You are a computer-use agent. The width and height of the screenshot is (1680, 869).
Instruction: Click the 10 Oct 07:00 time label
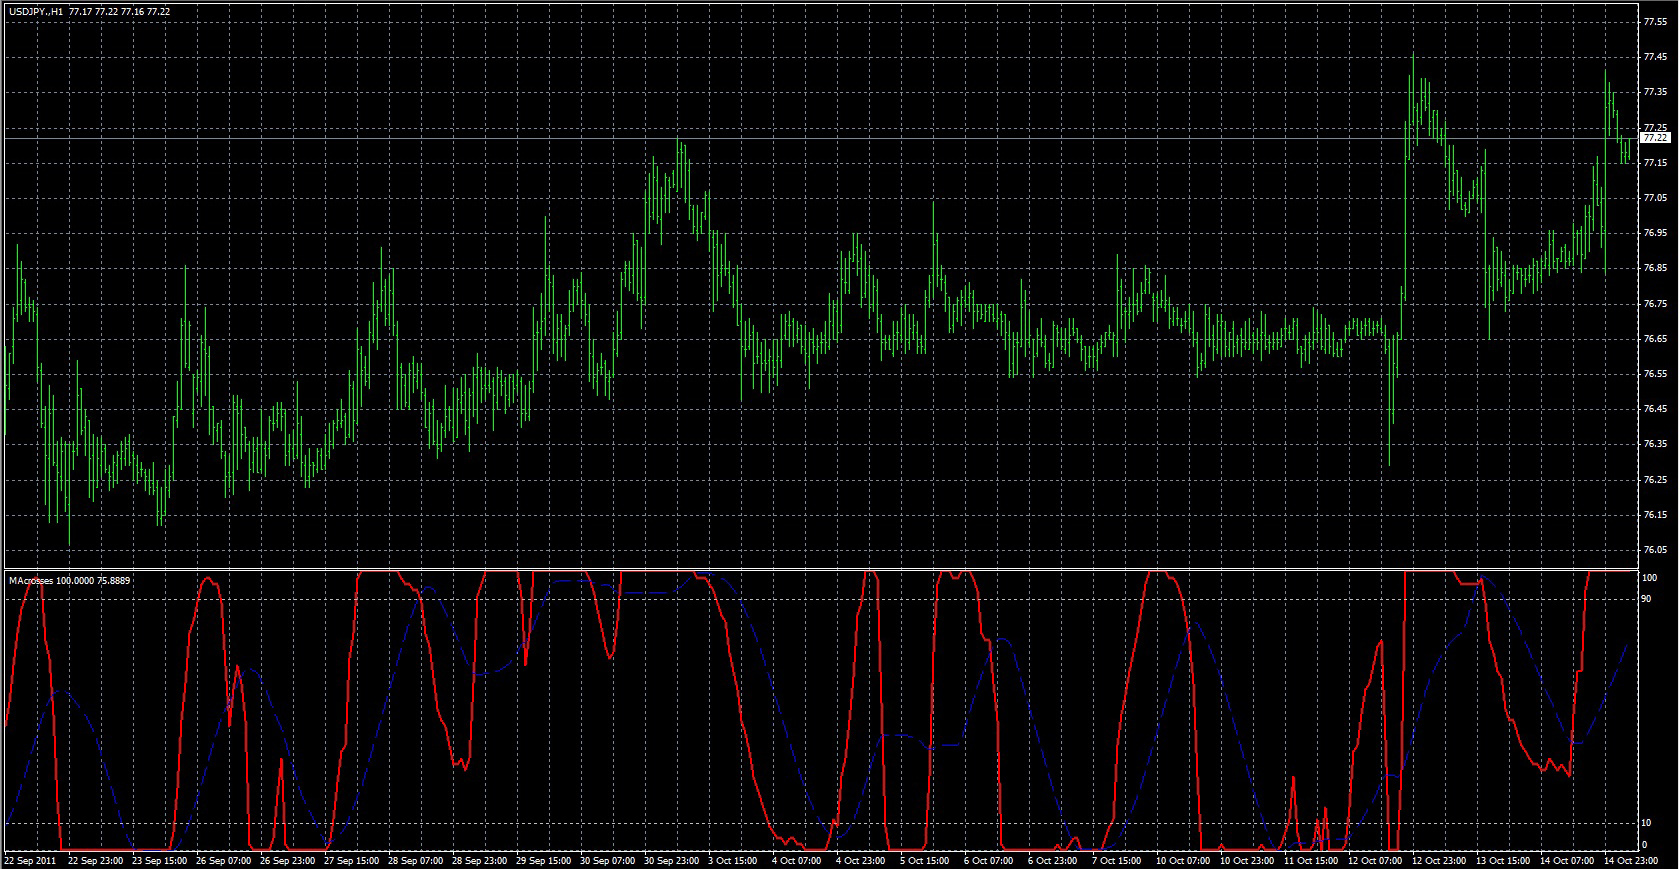click(1182, 860)
